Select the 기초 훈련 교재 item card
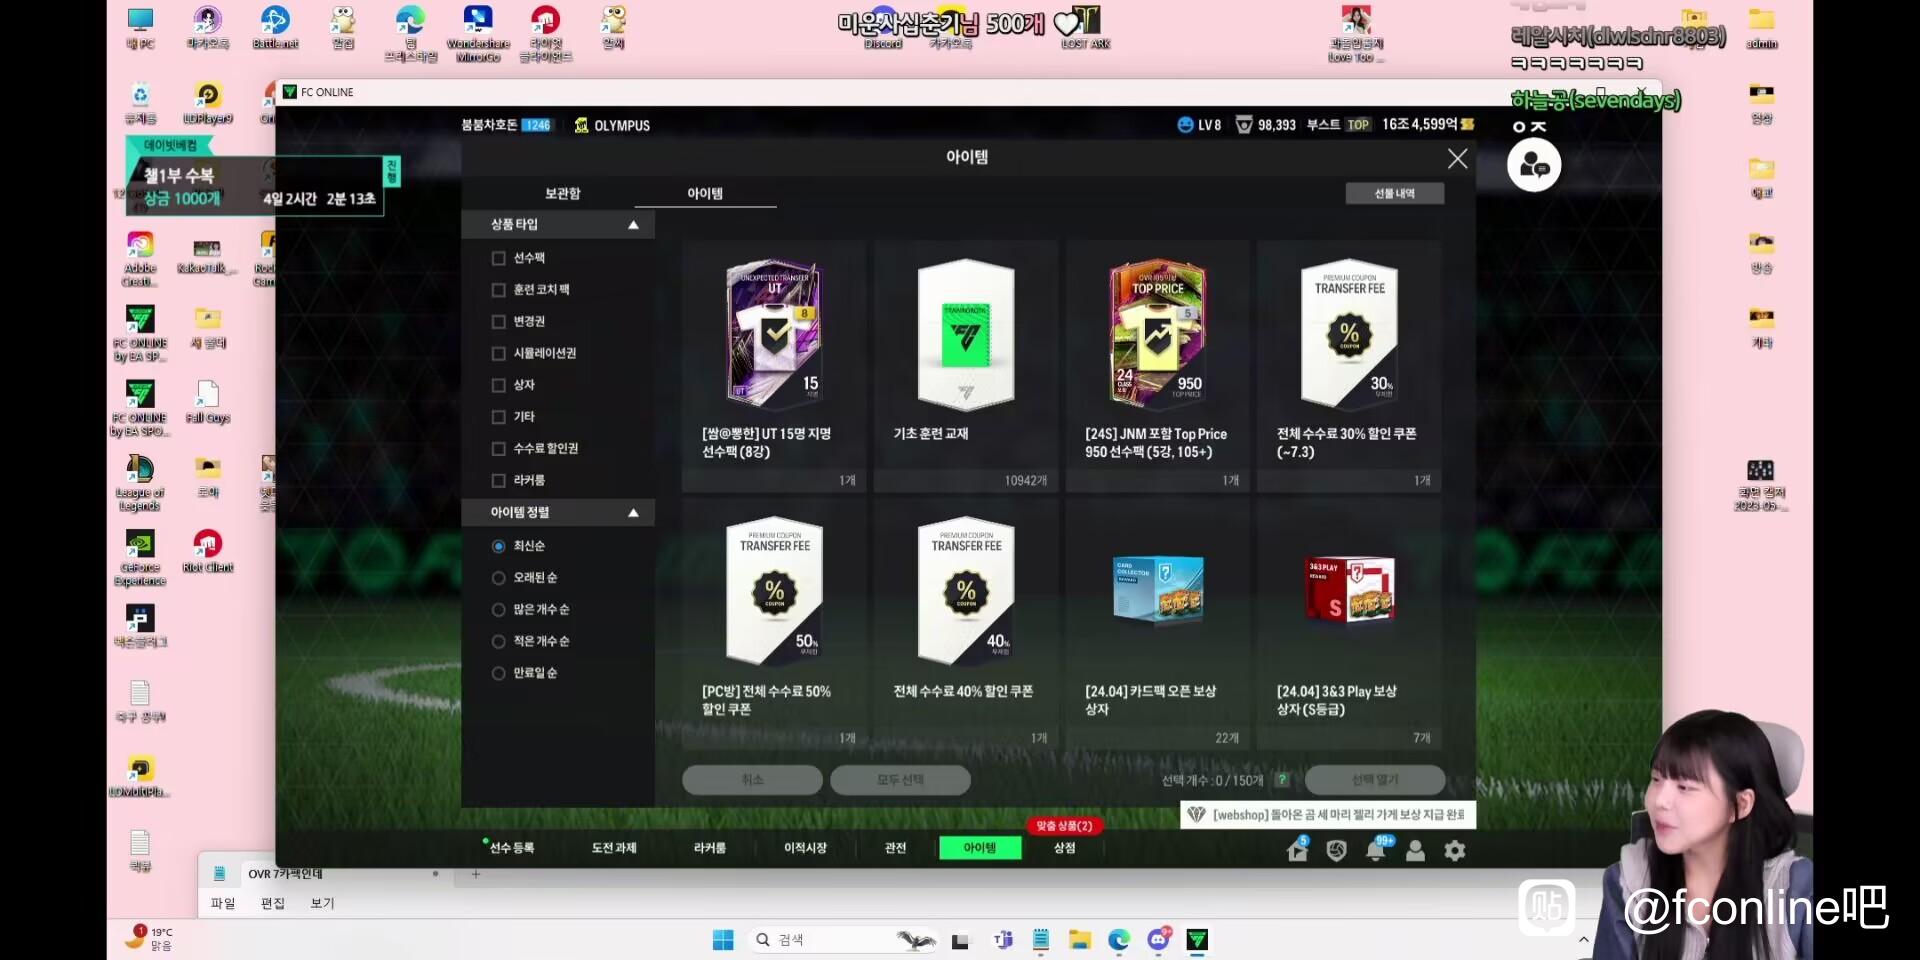 [965, 365]
